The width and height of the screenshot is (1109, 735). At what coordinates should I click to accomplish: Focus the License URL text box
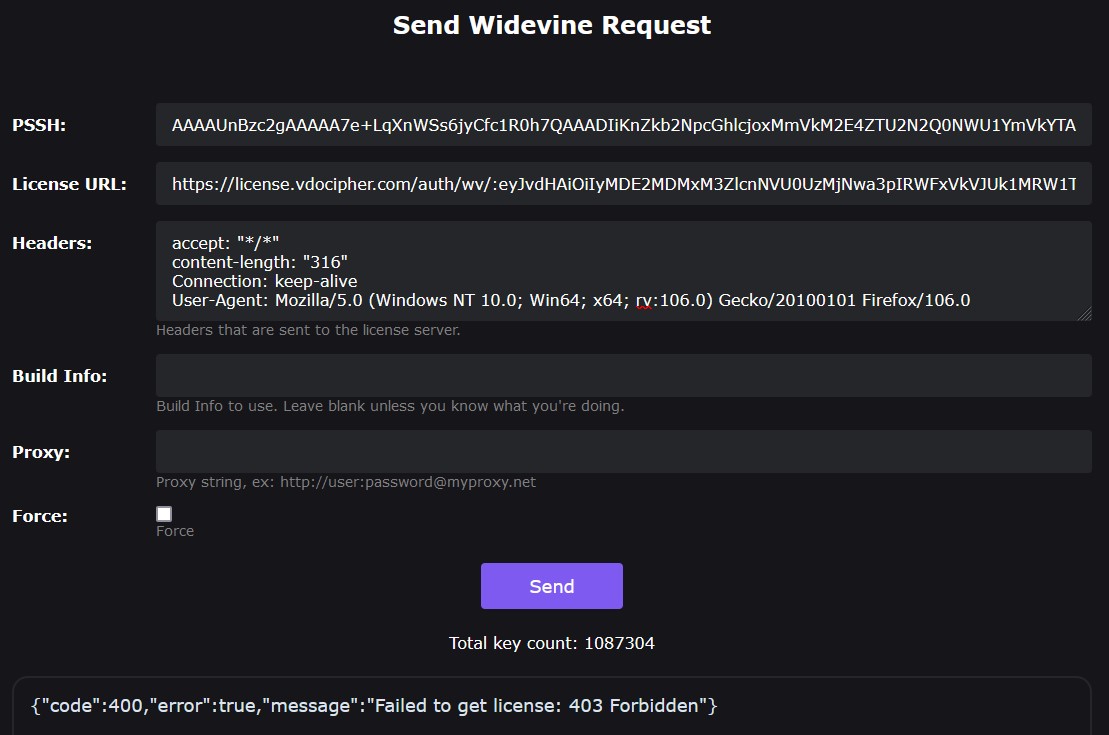tap(623, 184)
